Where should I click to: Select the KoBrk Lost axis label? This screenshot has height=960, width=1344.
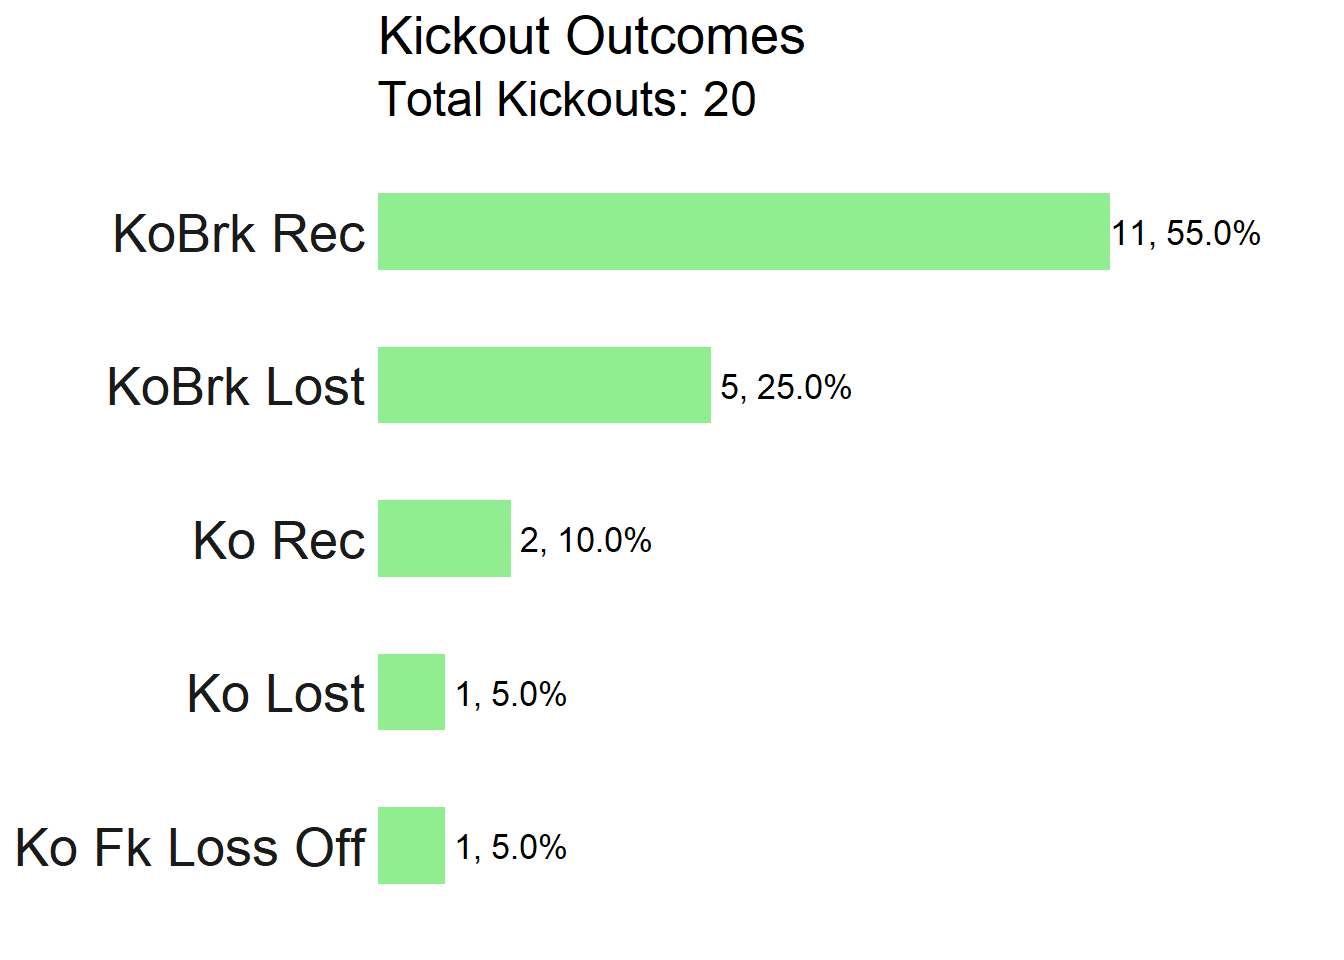(x=236, y=387)
